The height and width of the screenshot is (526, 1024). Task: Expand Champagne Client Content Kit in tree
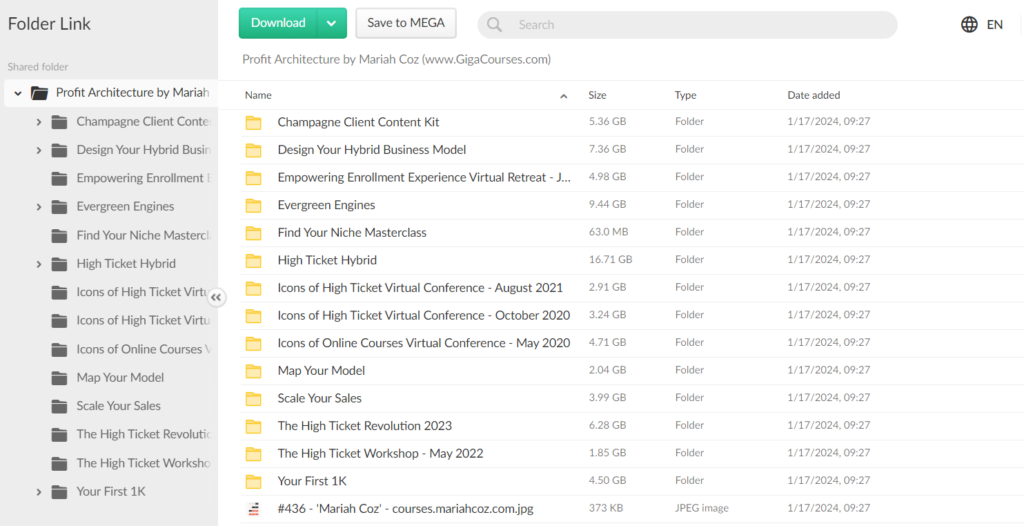38,122
